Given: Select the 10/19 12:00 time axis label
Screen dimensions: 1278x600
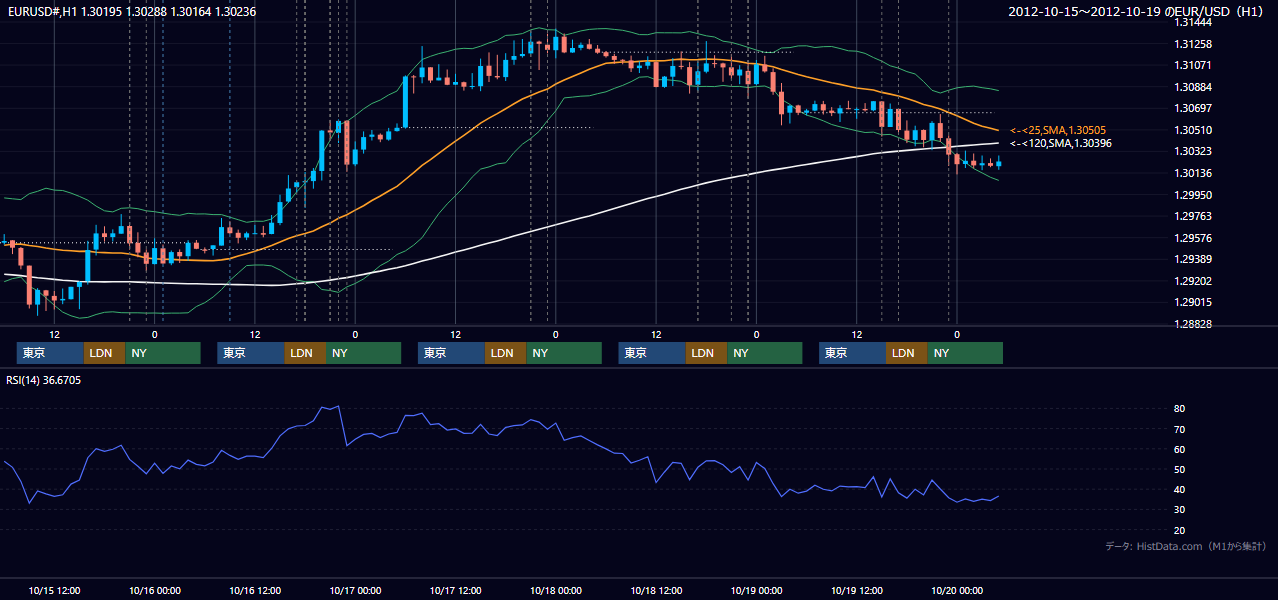Looking at the screenshot, I should coord(857,590).
